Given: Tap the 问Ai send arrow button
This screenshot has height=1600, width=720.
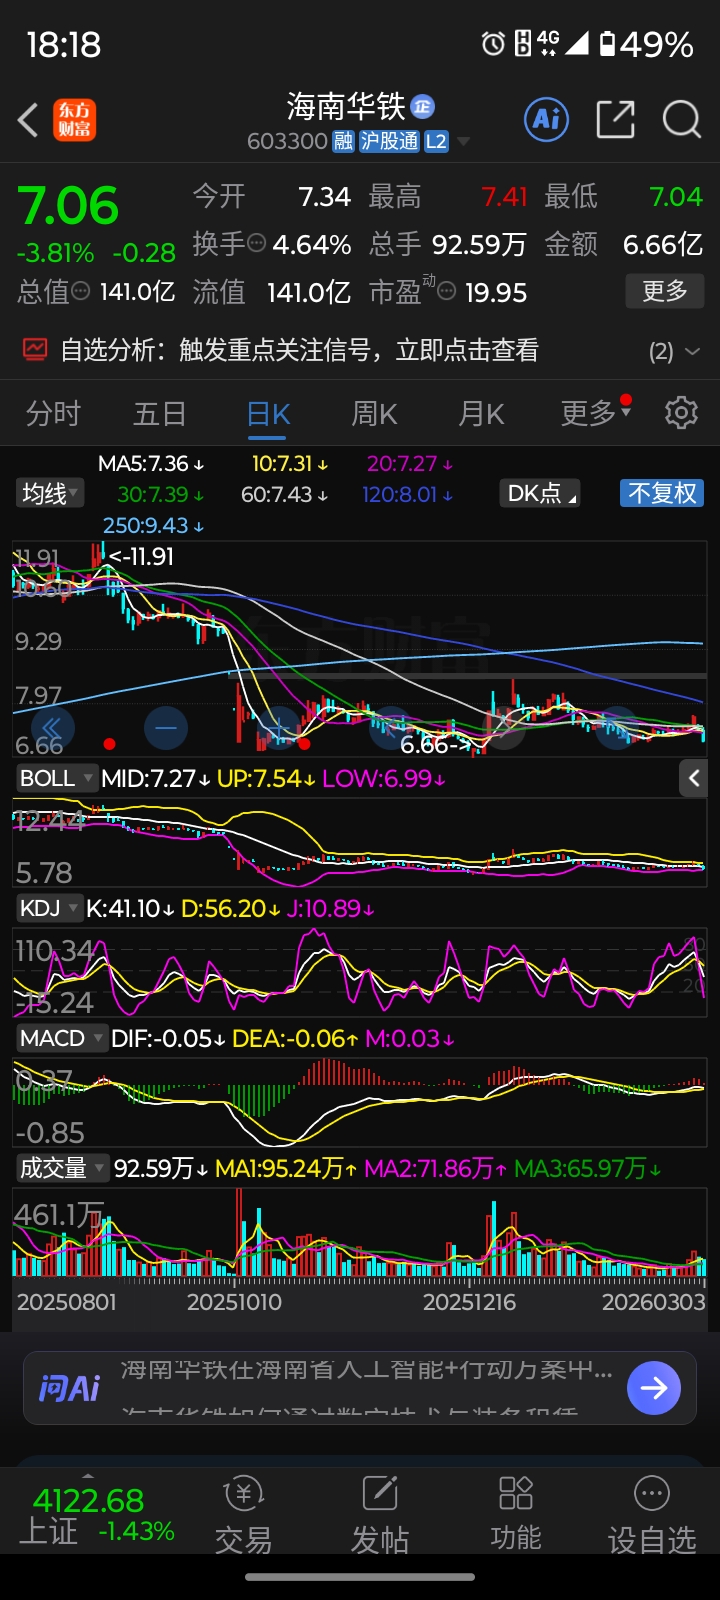Looking at the screenshot, I should pos(654,1388).
